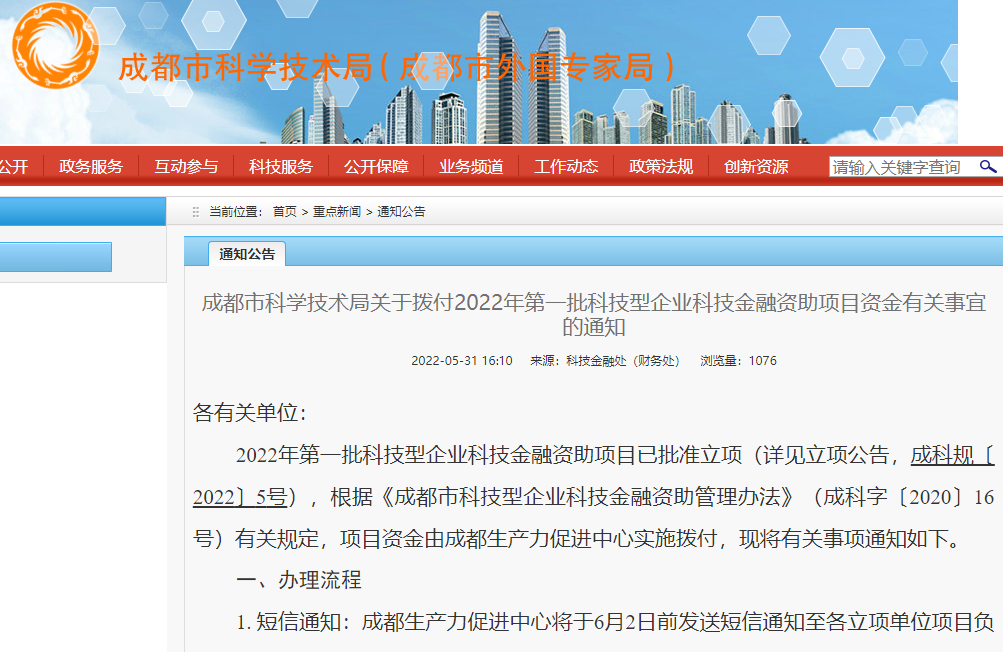Click 重点新闻 in the breadcrumb

(x=337, y=212)
